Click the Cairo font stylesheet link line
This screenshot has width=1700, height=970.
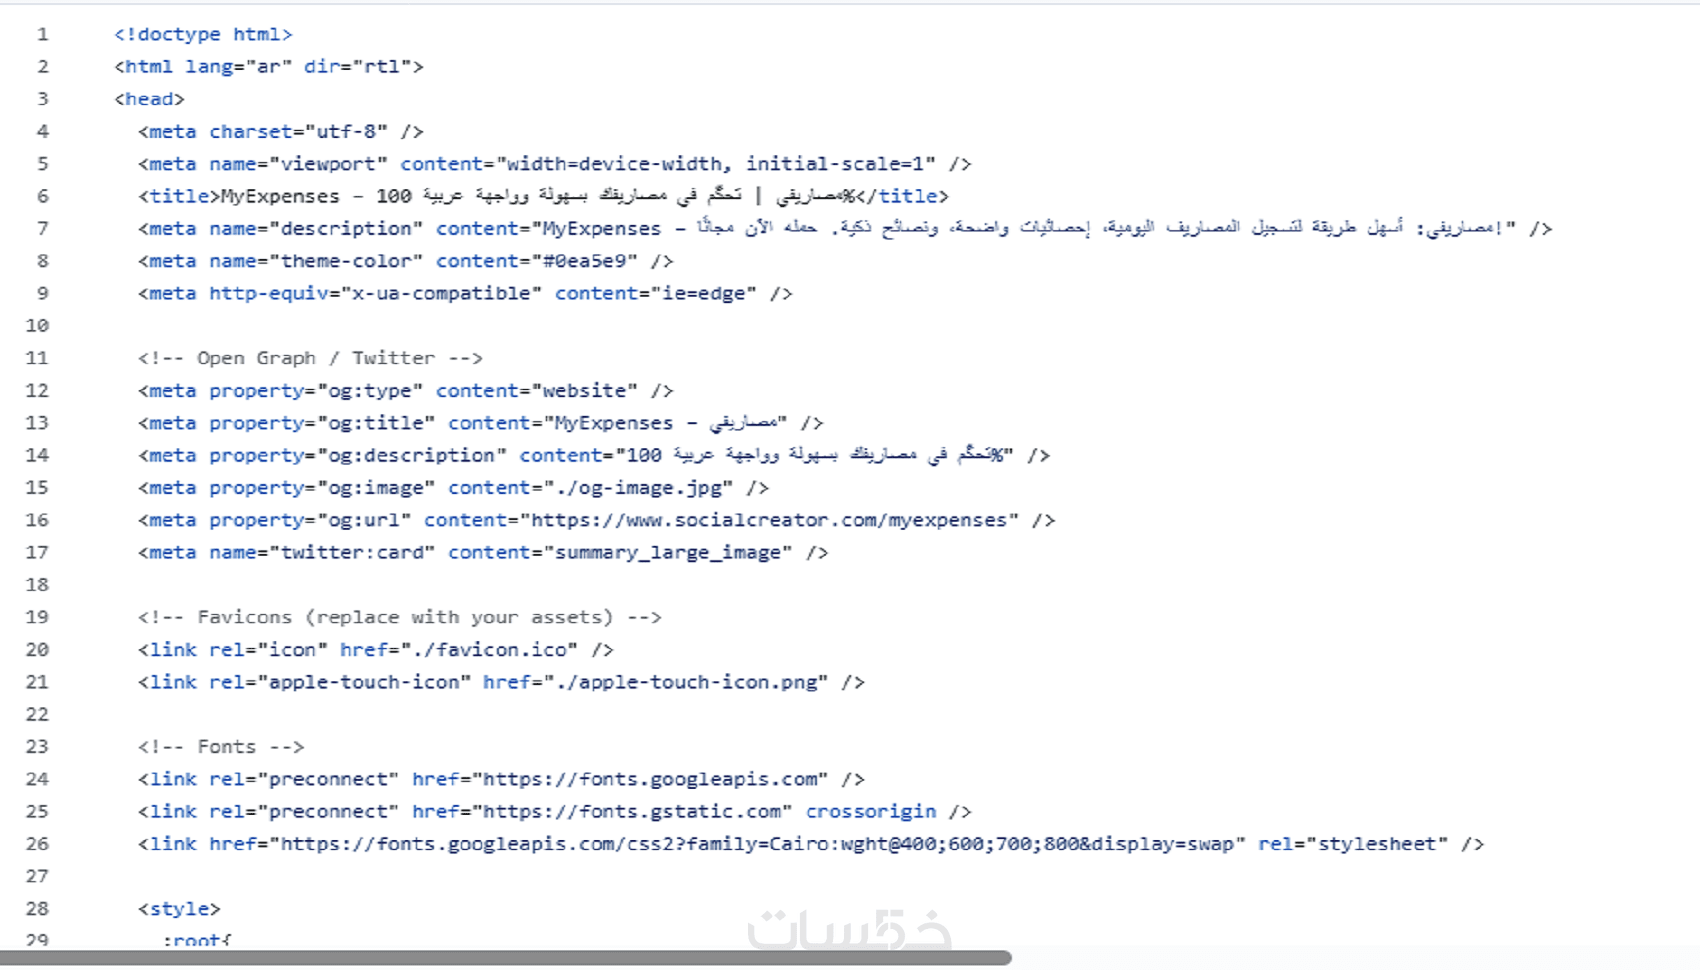click(x=811, y=844)
